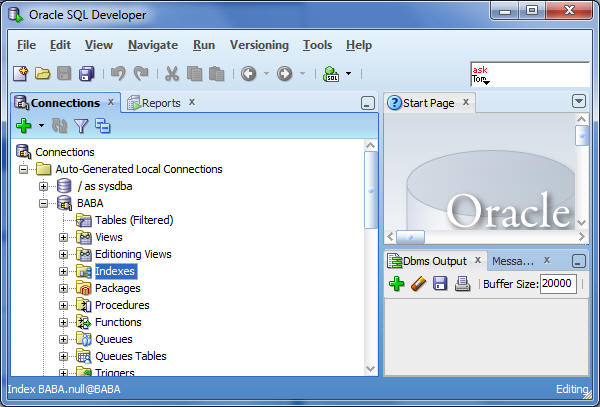
Task: Open the Navigate menu
Action: (x=153, y=45)
